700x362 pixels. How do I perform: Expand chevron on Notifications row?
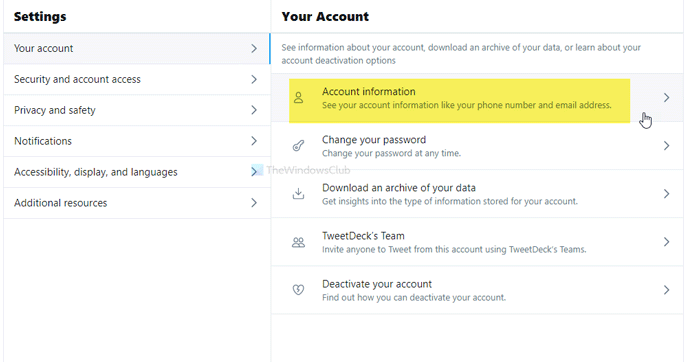[x=254, y=141]
